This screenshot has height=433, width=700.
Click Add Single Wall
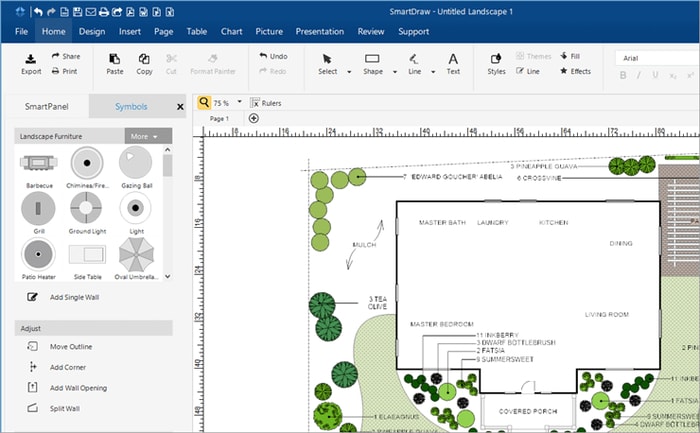click(x=74, y=297)
